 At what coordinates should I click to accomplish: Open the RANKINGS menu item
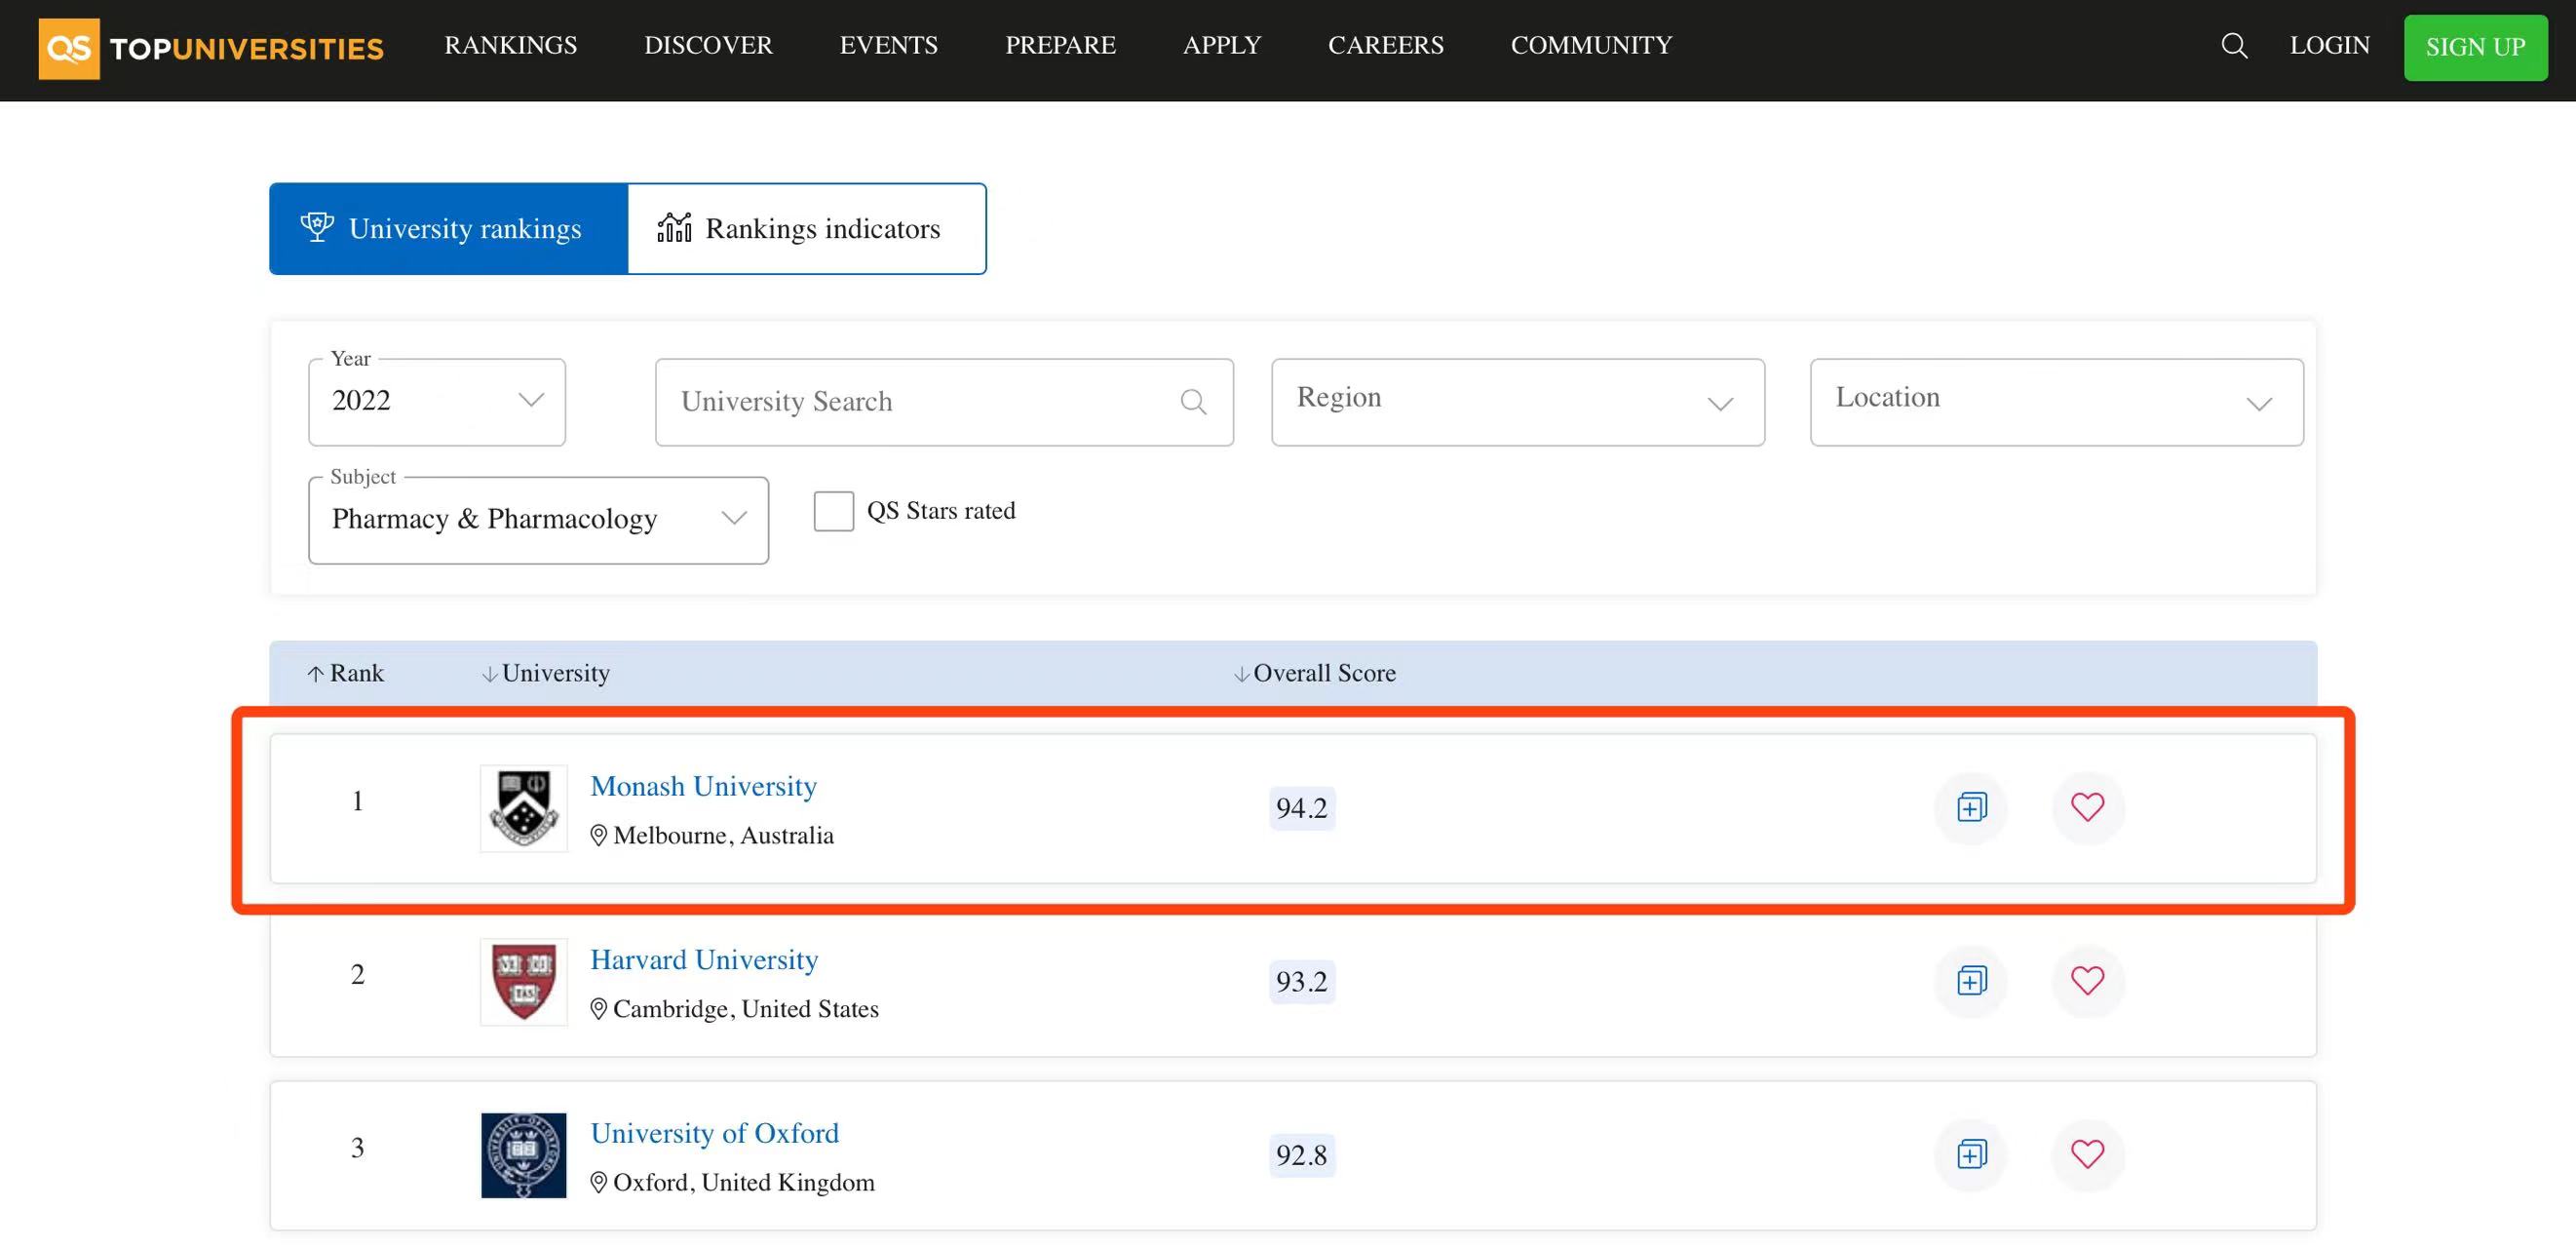pos(510,45)
